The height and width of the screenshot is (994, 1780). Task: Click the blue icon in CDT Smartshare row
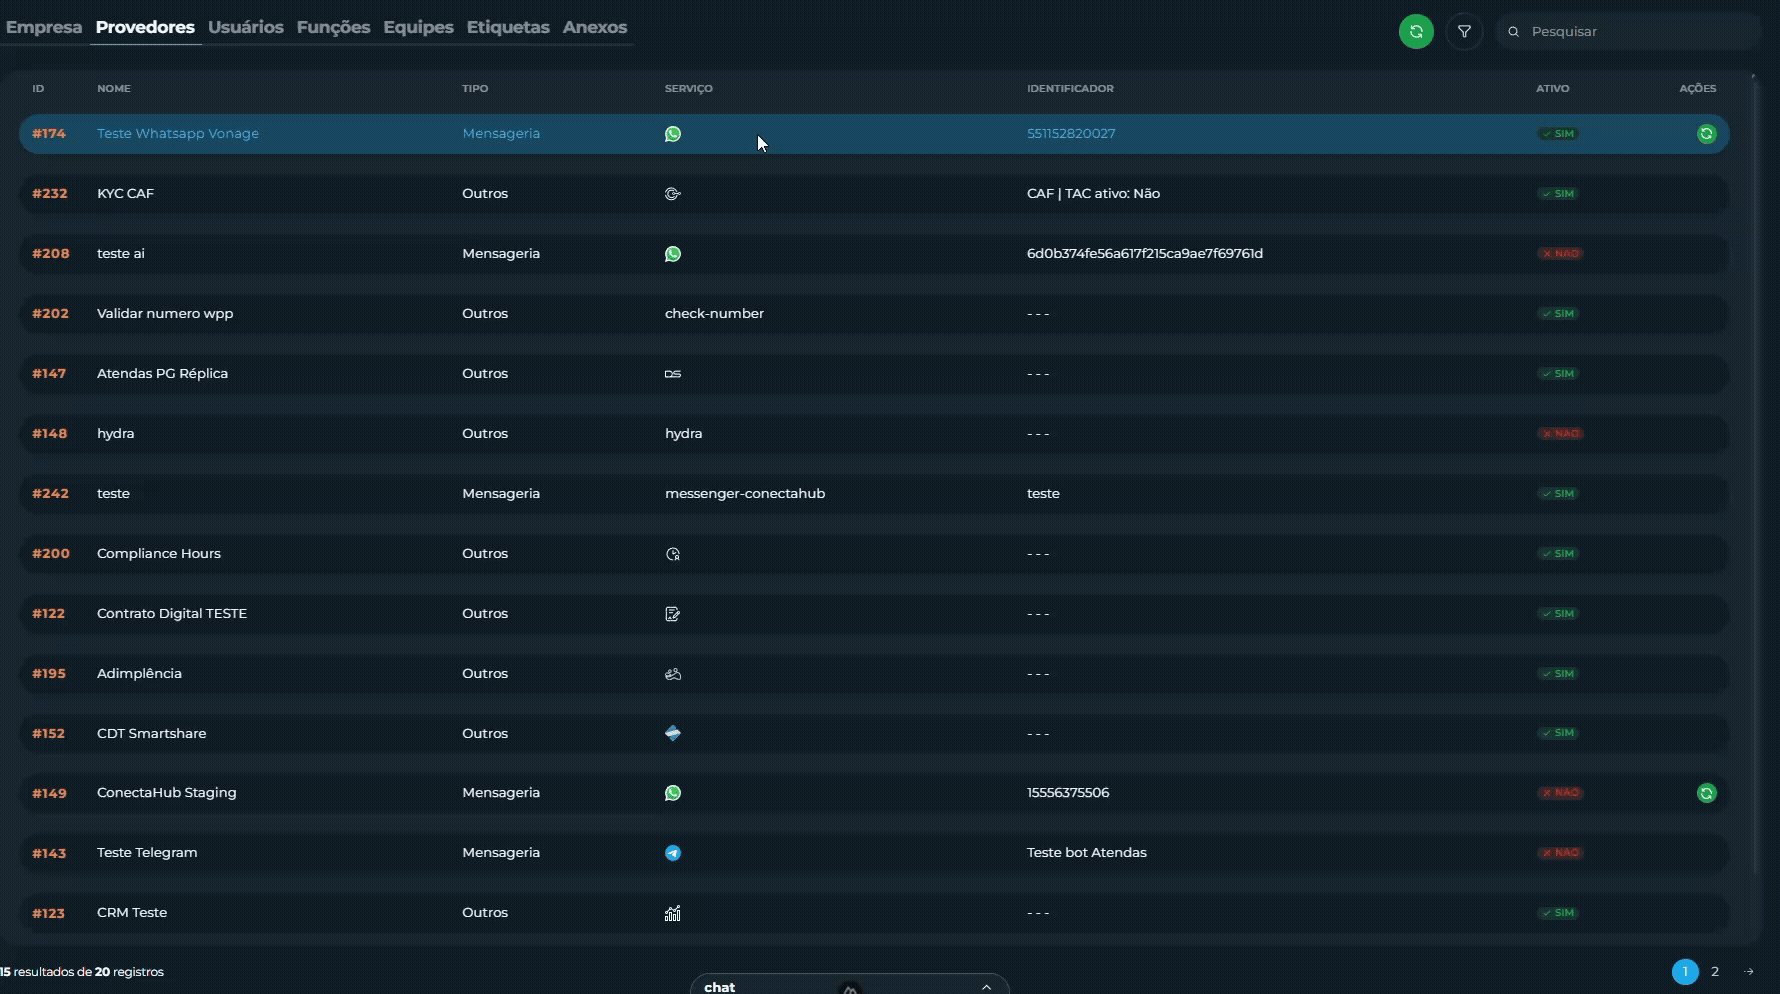pyautogui.click(x=673, y=733)
